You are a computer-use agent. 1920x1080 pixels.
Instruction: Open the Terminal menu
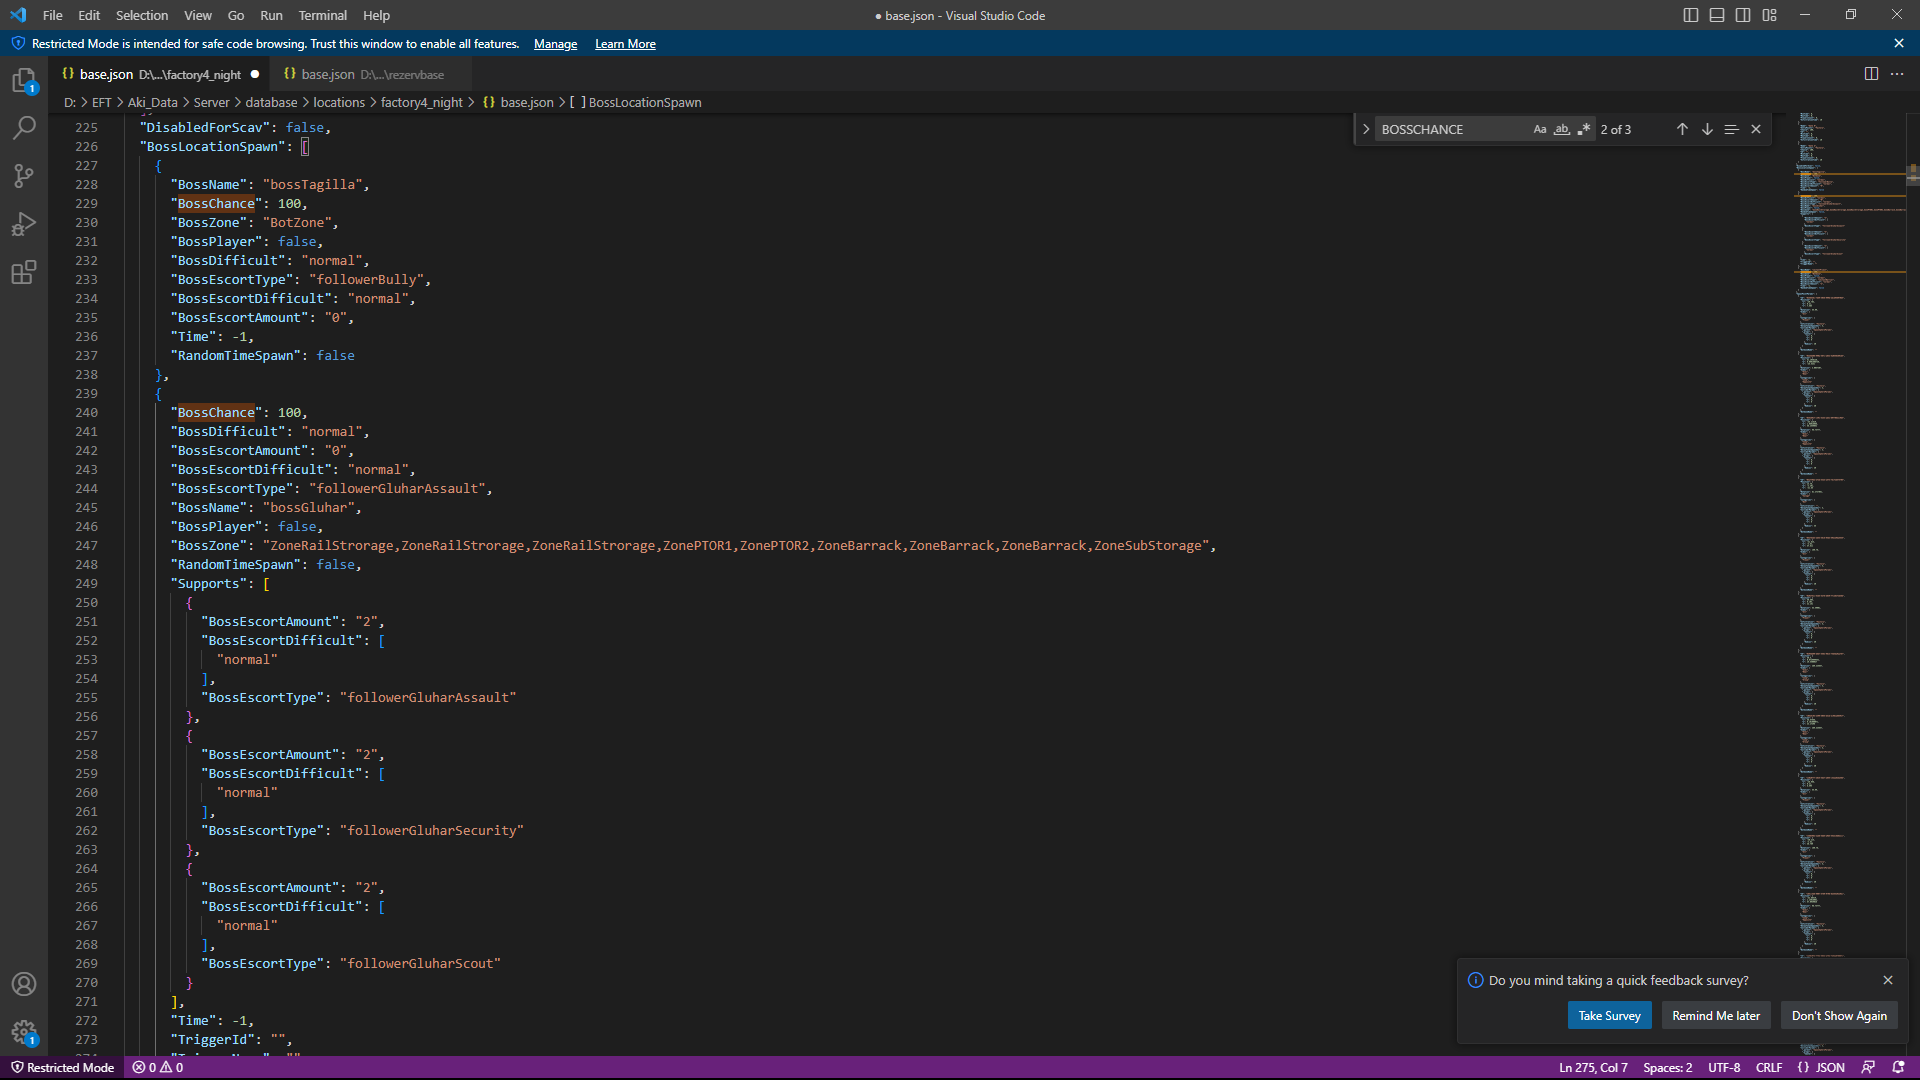(322, 15)
